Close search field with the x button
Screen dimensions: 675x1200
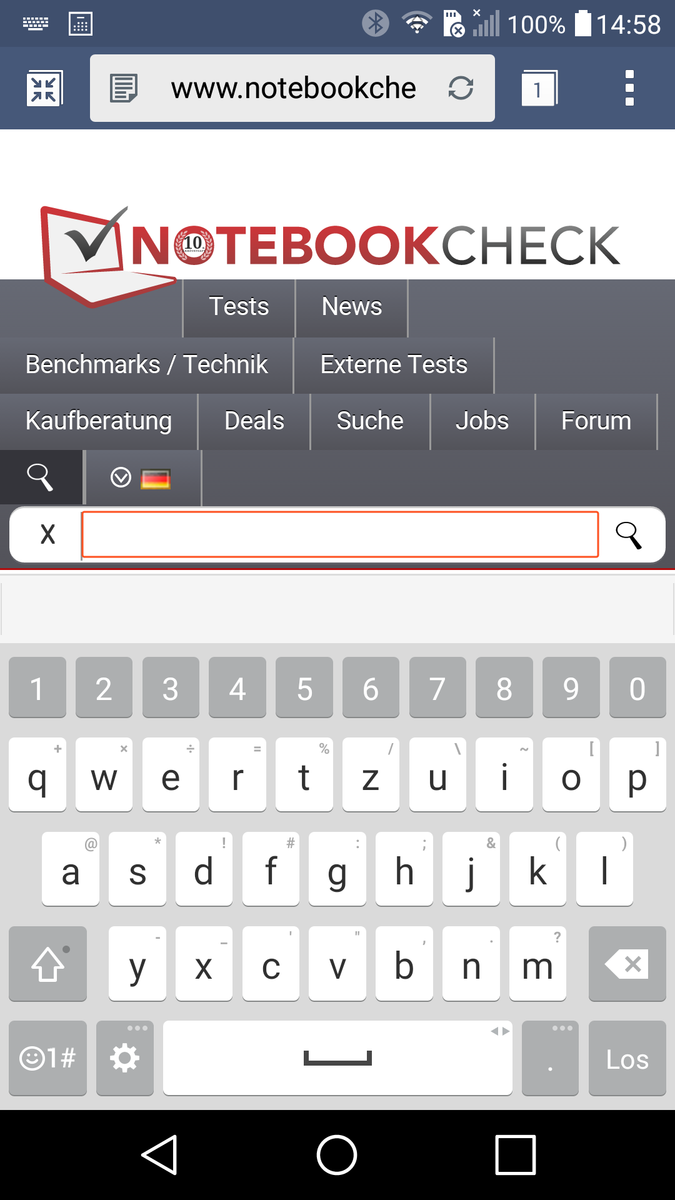pos(47,534)
